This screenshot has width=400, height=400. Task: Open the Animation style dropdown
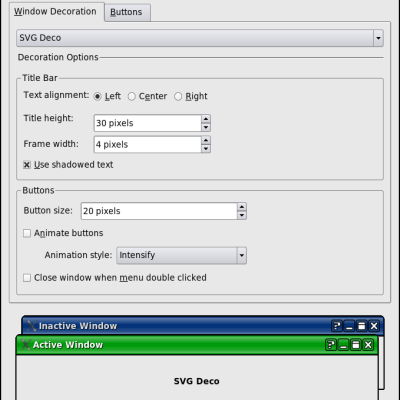pos(181,255)
